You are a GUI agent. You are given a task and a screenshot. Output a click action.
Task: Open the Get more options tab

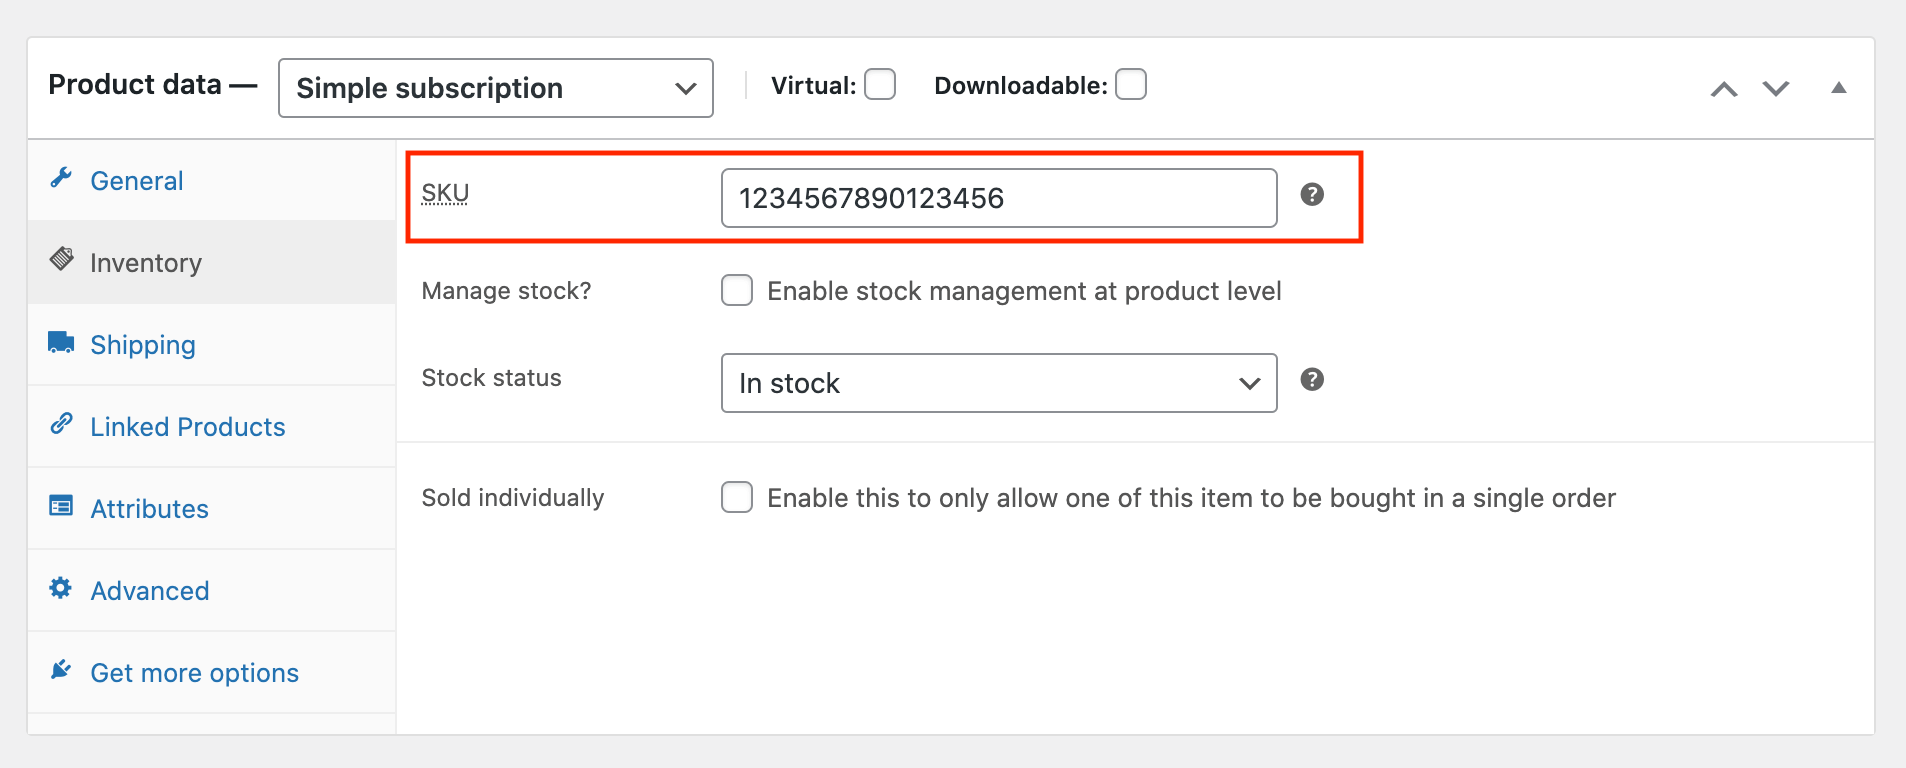[212, 672]
